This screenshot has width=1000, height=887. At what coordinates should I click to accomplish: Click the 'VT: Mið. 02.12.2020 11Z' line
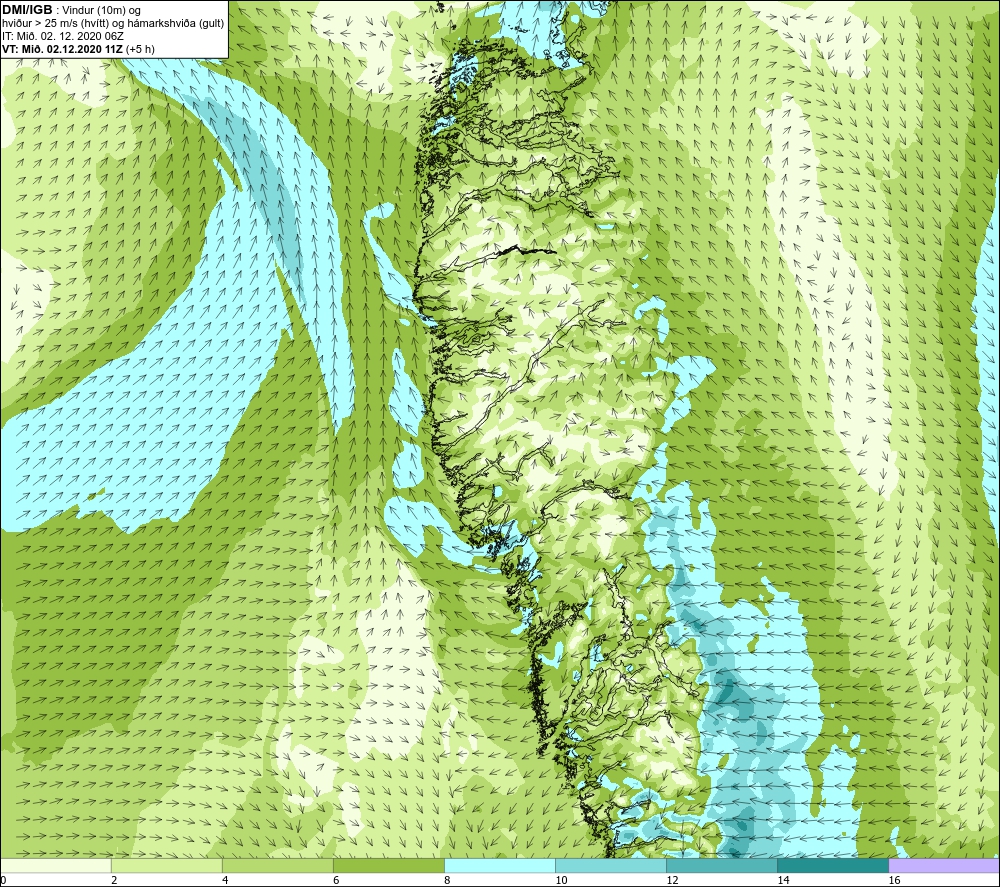(x=78, y=49)
